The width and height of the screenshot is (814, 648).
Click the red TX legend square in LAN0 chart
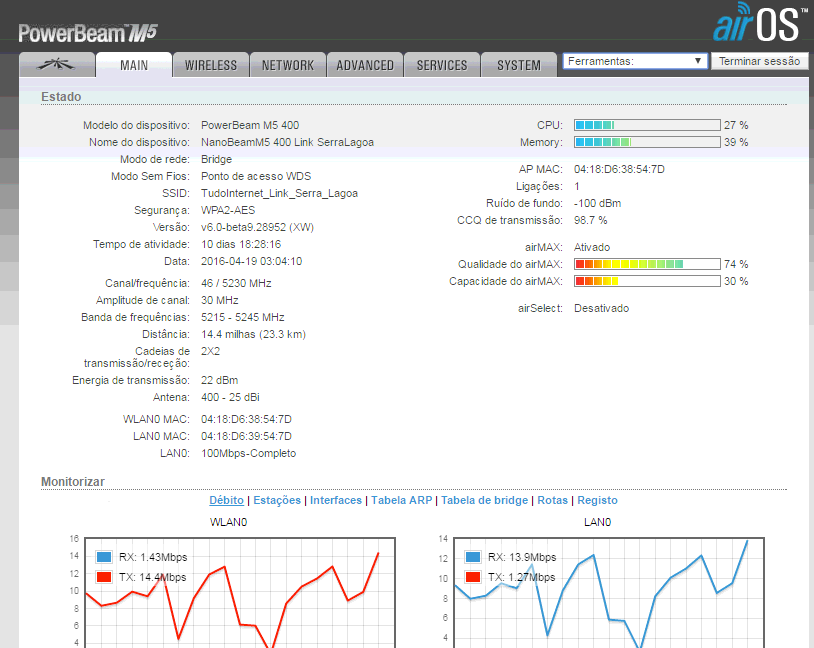(473, 577)
